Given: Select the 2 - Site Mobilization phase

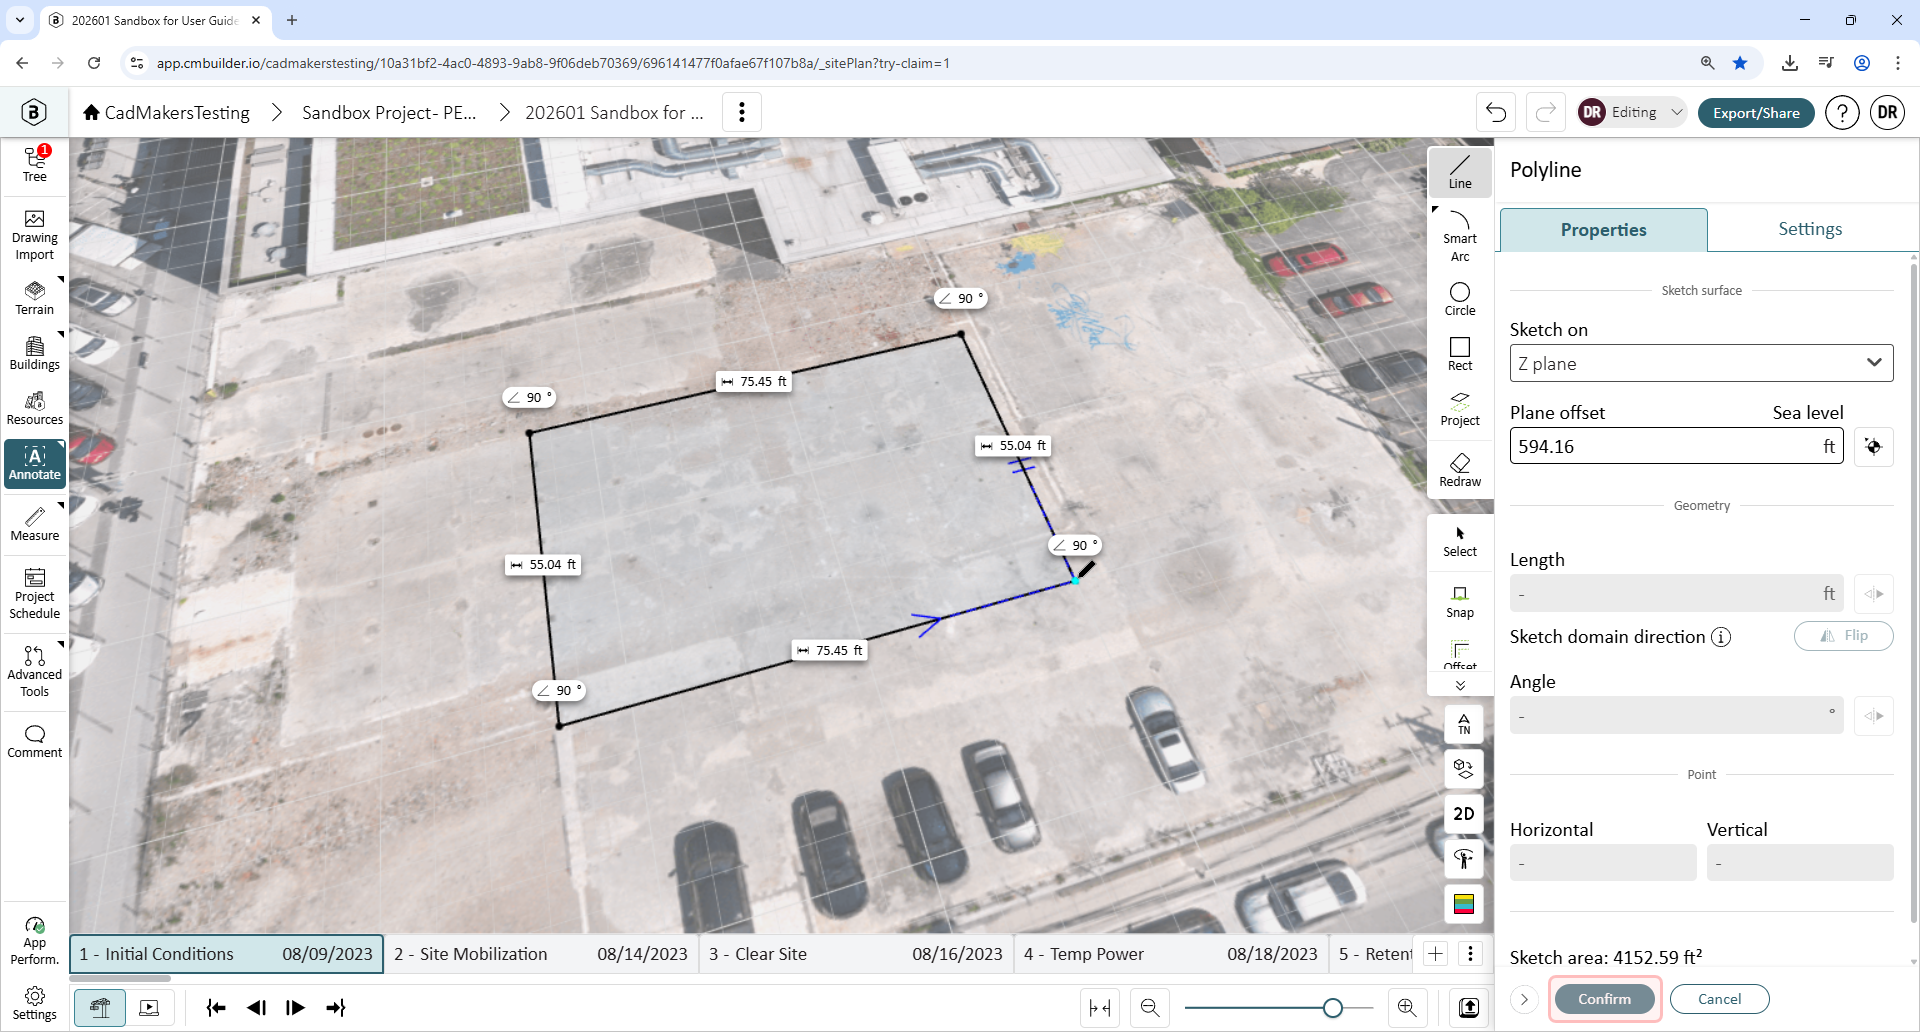Looking at the screenshot, I should coord(541,953).
